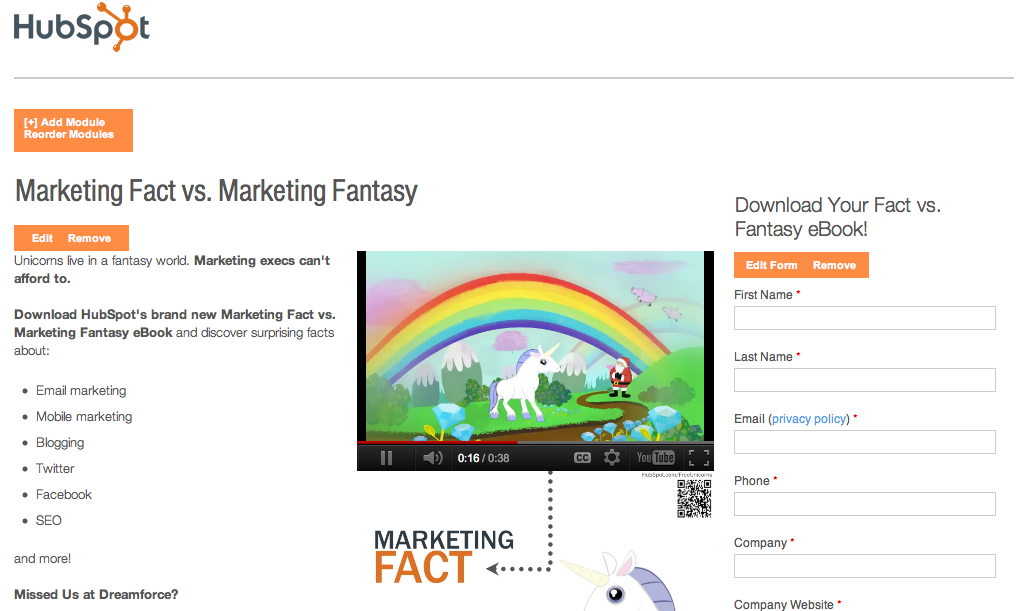Click the 'Mobile marketing' bullet item

pyautogui.click(x=84, y=417)
